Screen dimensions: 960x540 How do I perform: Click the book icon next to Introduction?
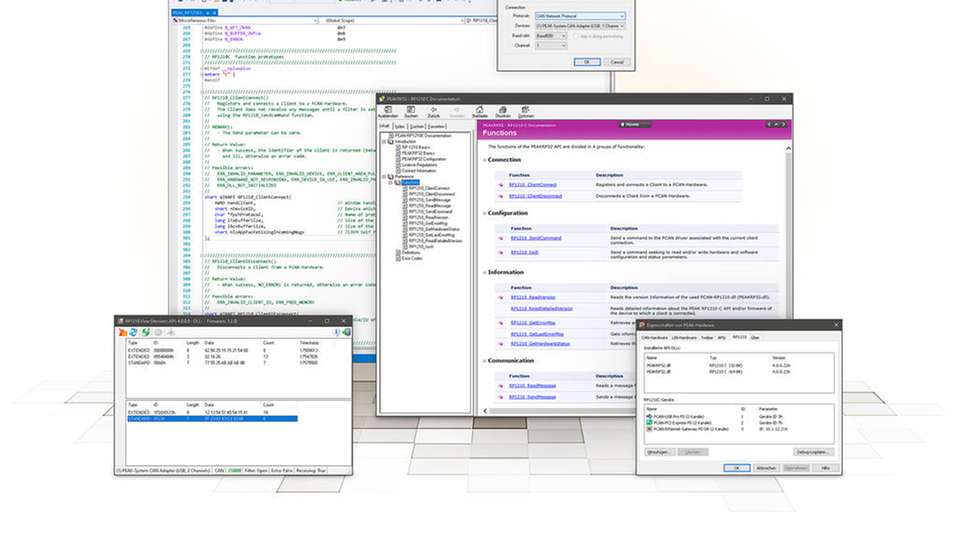[391, 141]
